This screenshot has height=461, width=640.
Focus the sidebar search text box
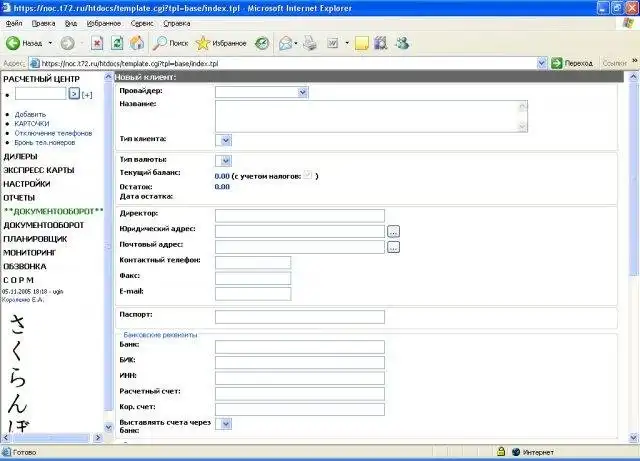(x=40, y=94)
